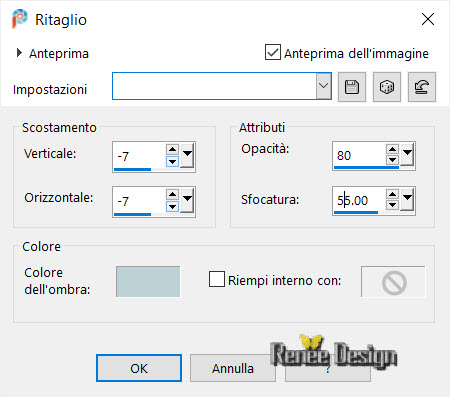Pick the Colore dell'ombra color swatch
Screen dimensions: 450x397
[148, 281]
